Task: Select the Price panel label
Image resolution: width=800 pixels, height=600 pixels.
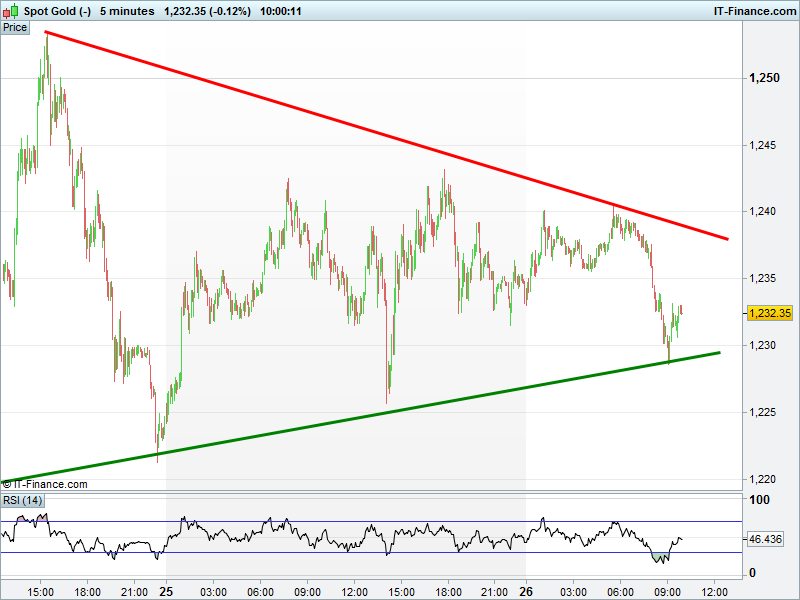Action: point(15,27)
